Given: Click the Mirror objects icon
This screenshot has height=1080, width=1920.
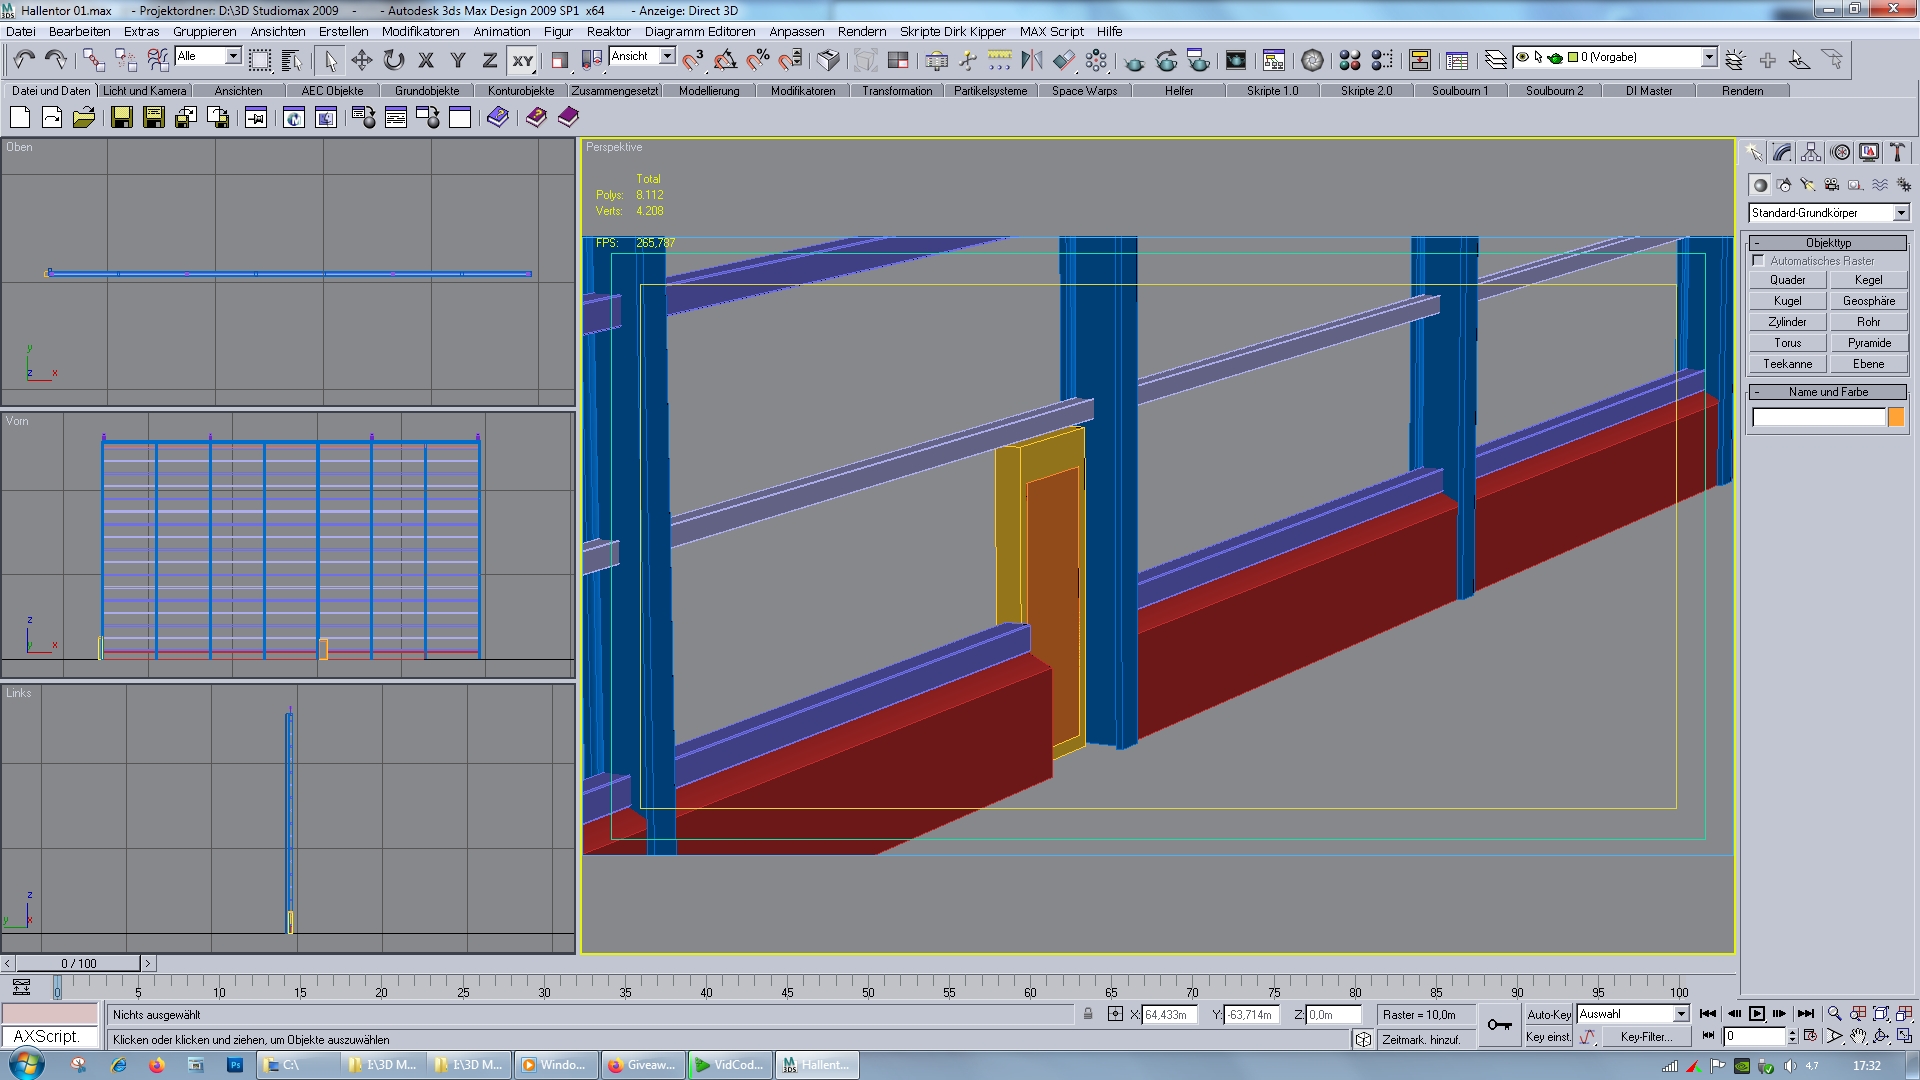Looking at the screenshot, I should coord(1031,60).
